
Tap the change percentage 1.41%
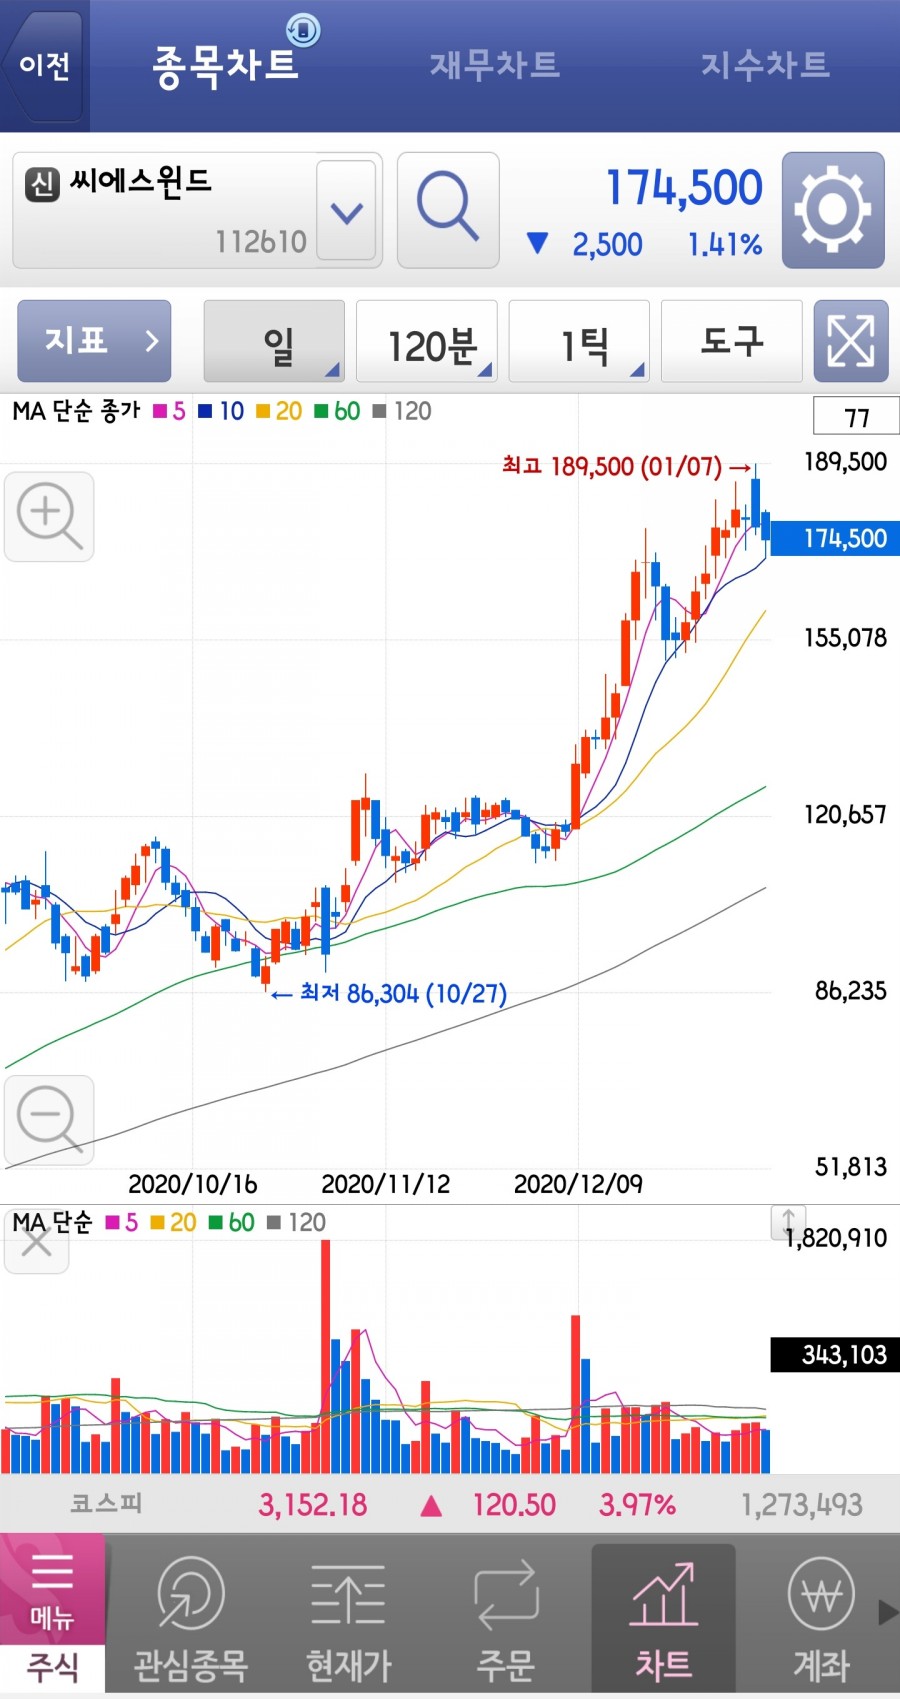724,244
